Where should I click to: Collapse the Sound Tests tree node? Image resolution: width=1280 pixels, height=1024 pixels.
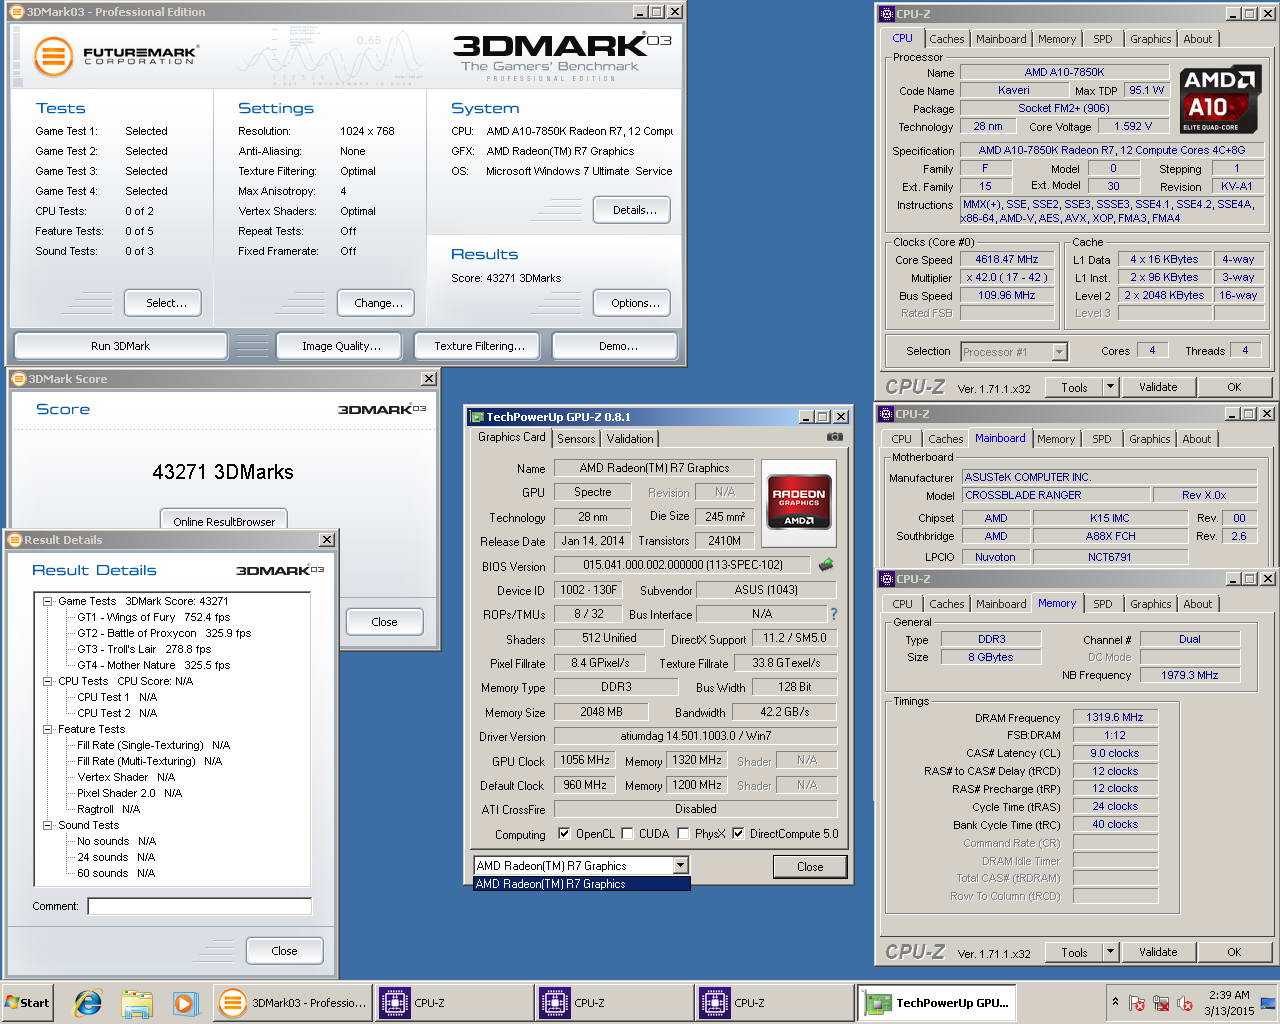[x=47, y=825]
